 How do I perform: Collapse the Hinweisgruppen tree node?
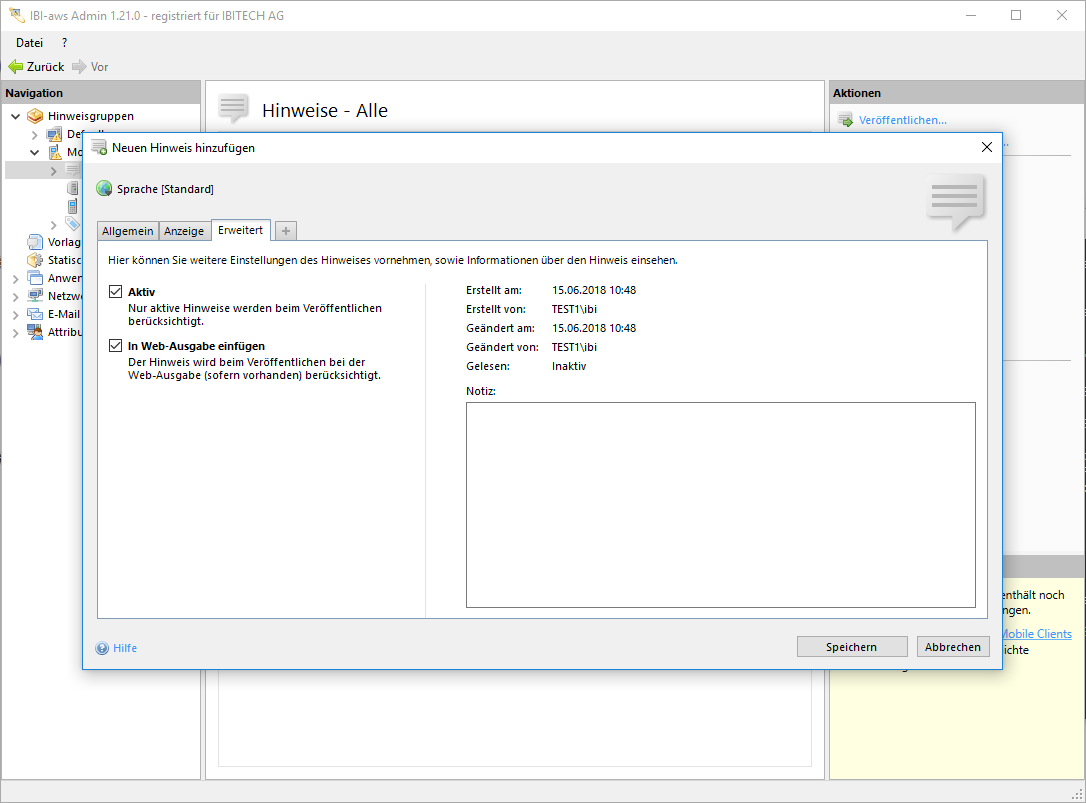(15, 117)
